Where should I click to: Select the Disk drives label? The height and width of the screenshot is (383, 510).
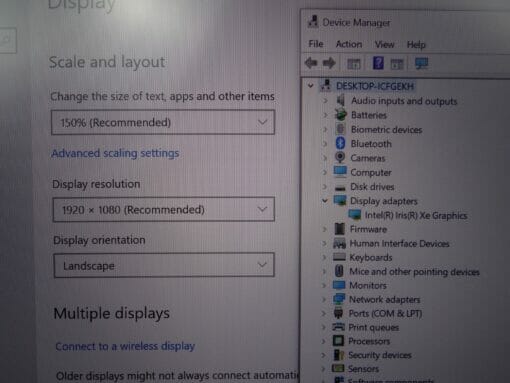pyautogui.click(x=372, y=187)
